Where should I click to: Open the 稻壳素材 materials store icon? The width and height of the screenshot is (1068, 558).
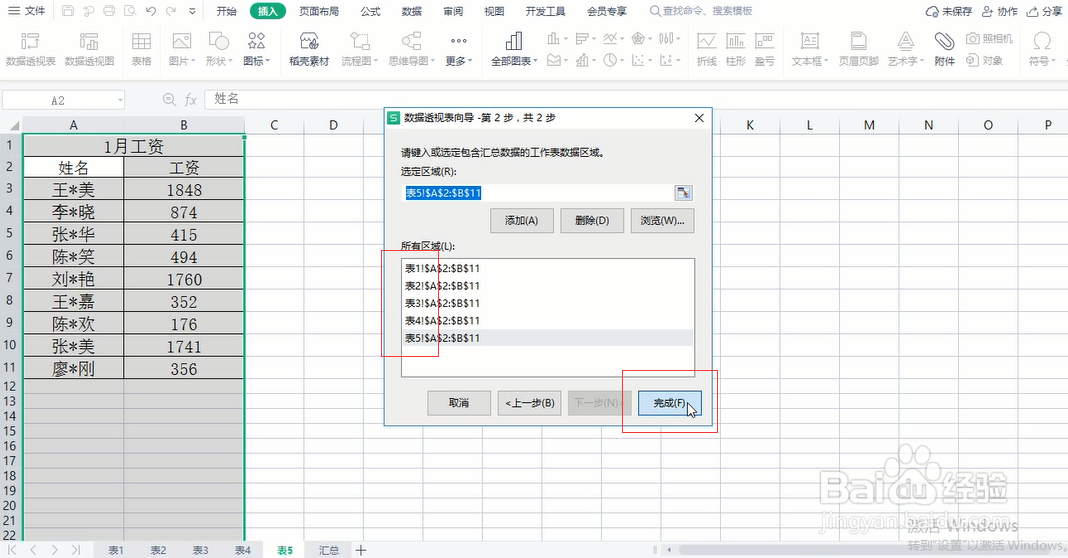(309, 48)
